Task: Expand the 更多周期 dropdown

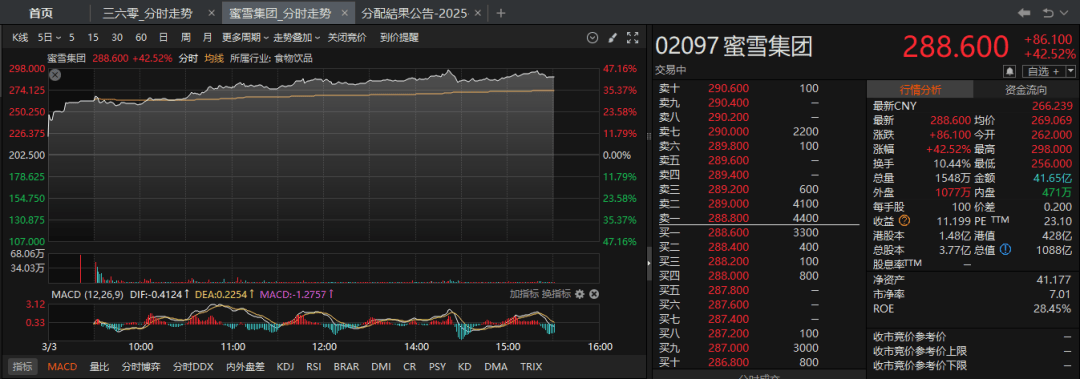Action: tap(245, 38)
